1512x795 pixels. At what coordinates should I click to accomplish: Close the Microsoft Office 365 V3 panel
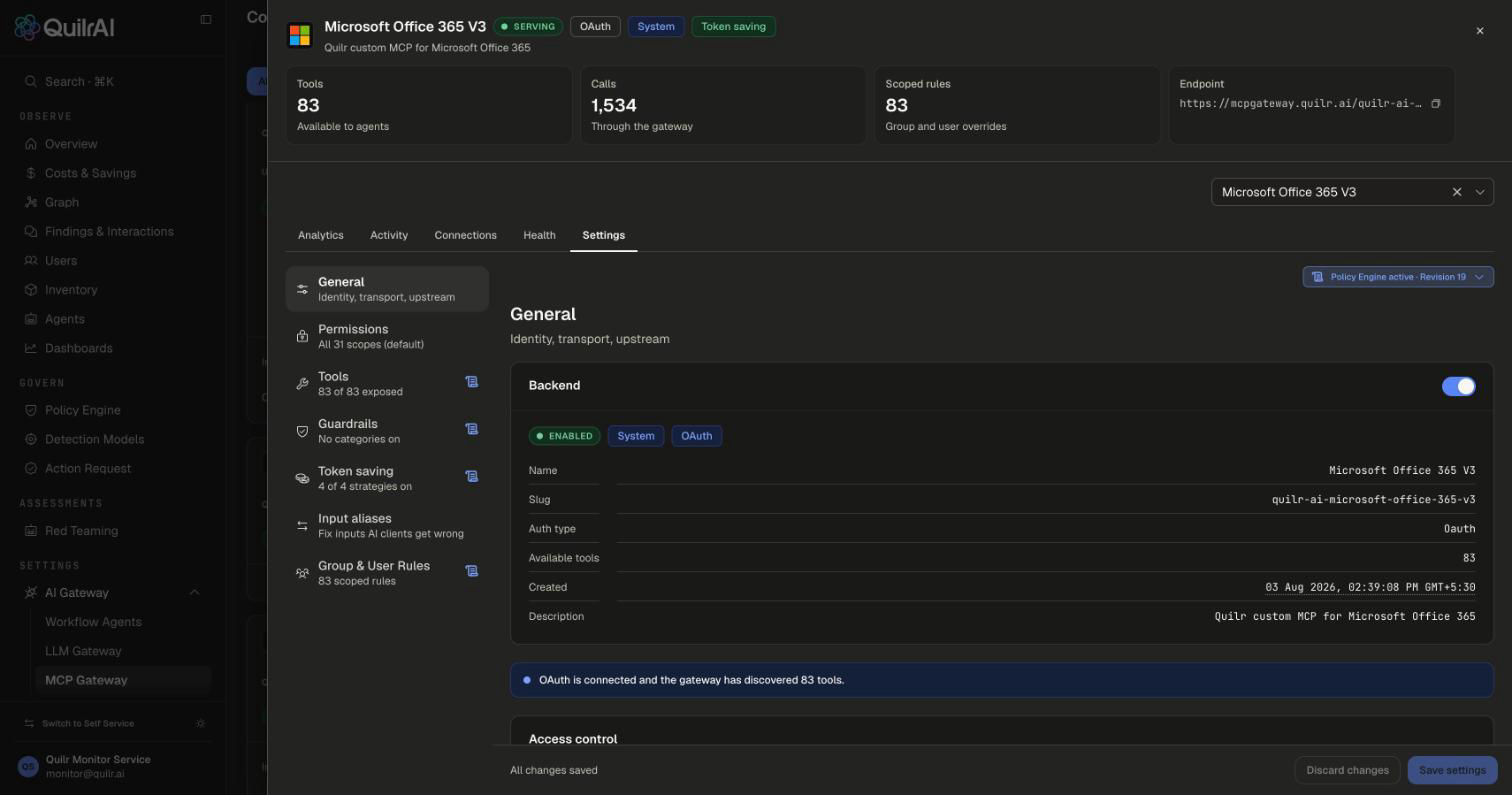[1480, 31]
